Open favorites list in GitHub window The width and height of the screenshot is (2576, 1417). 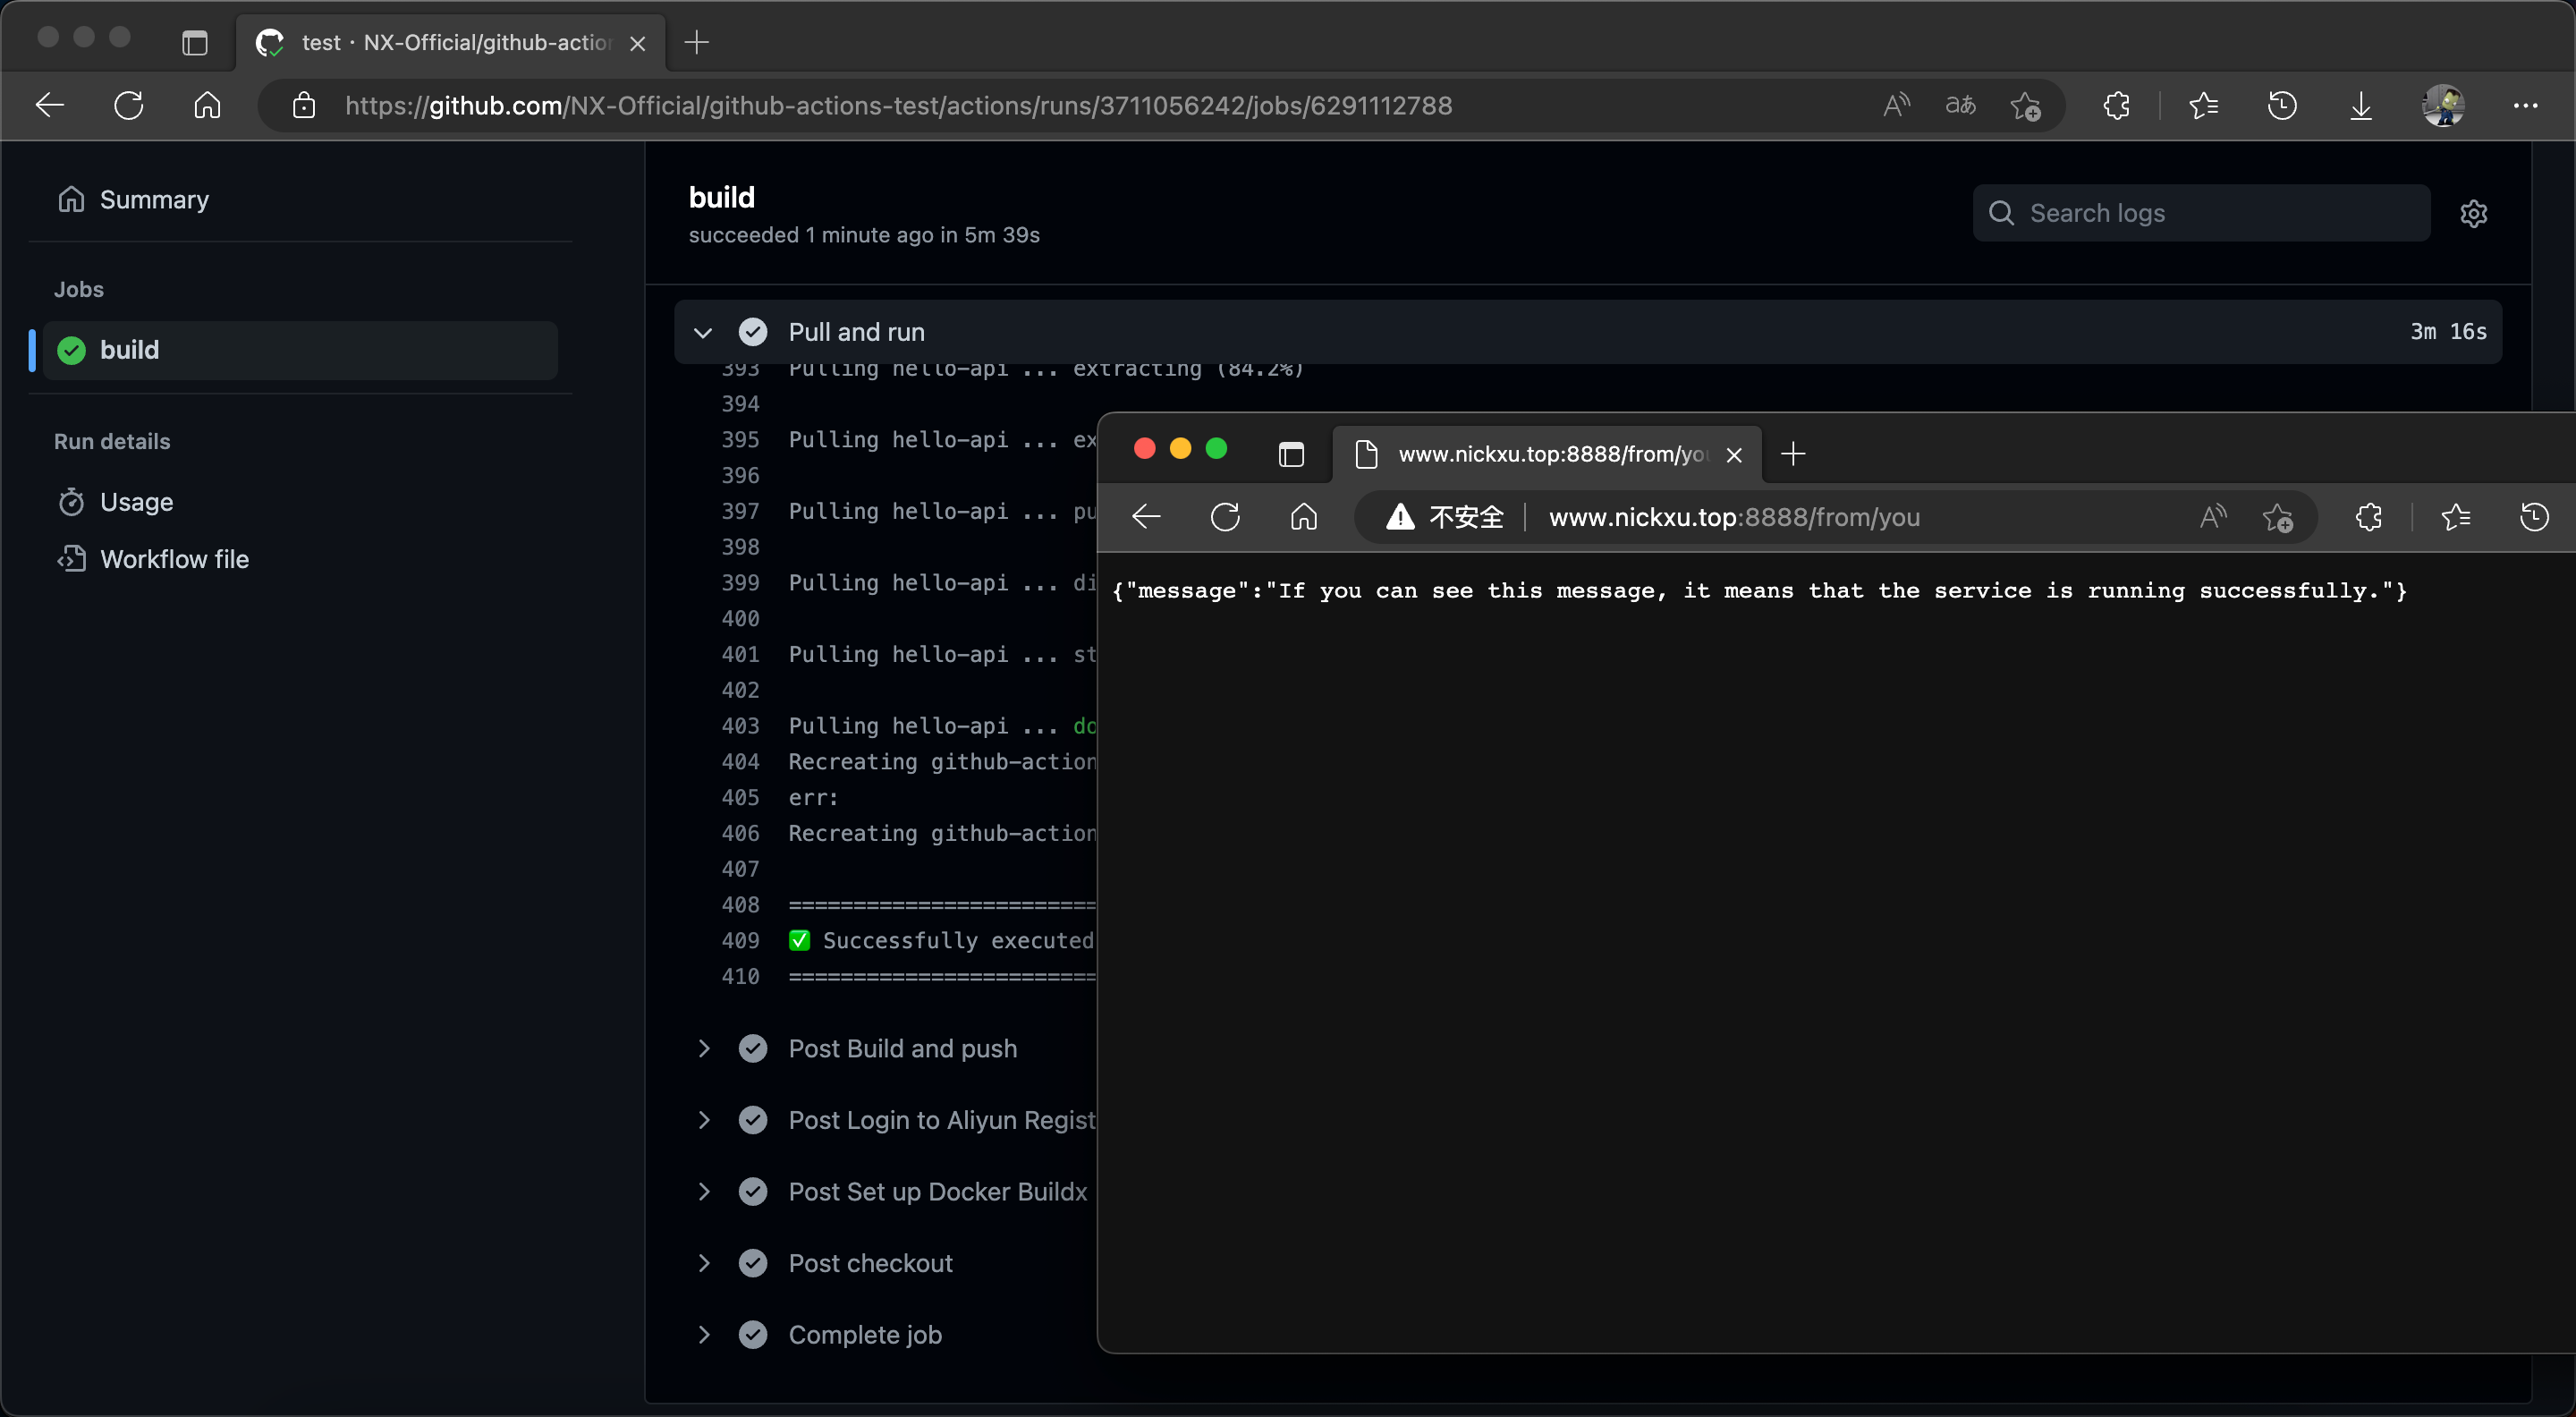click(x=2203, y=105)
